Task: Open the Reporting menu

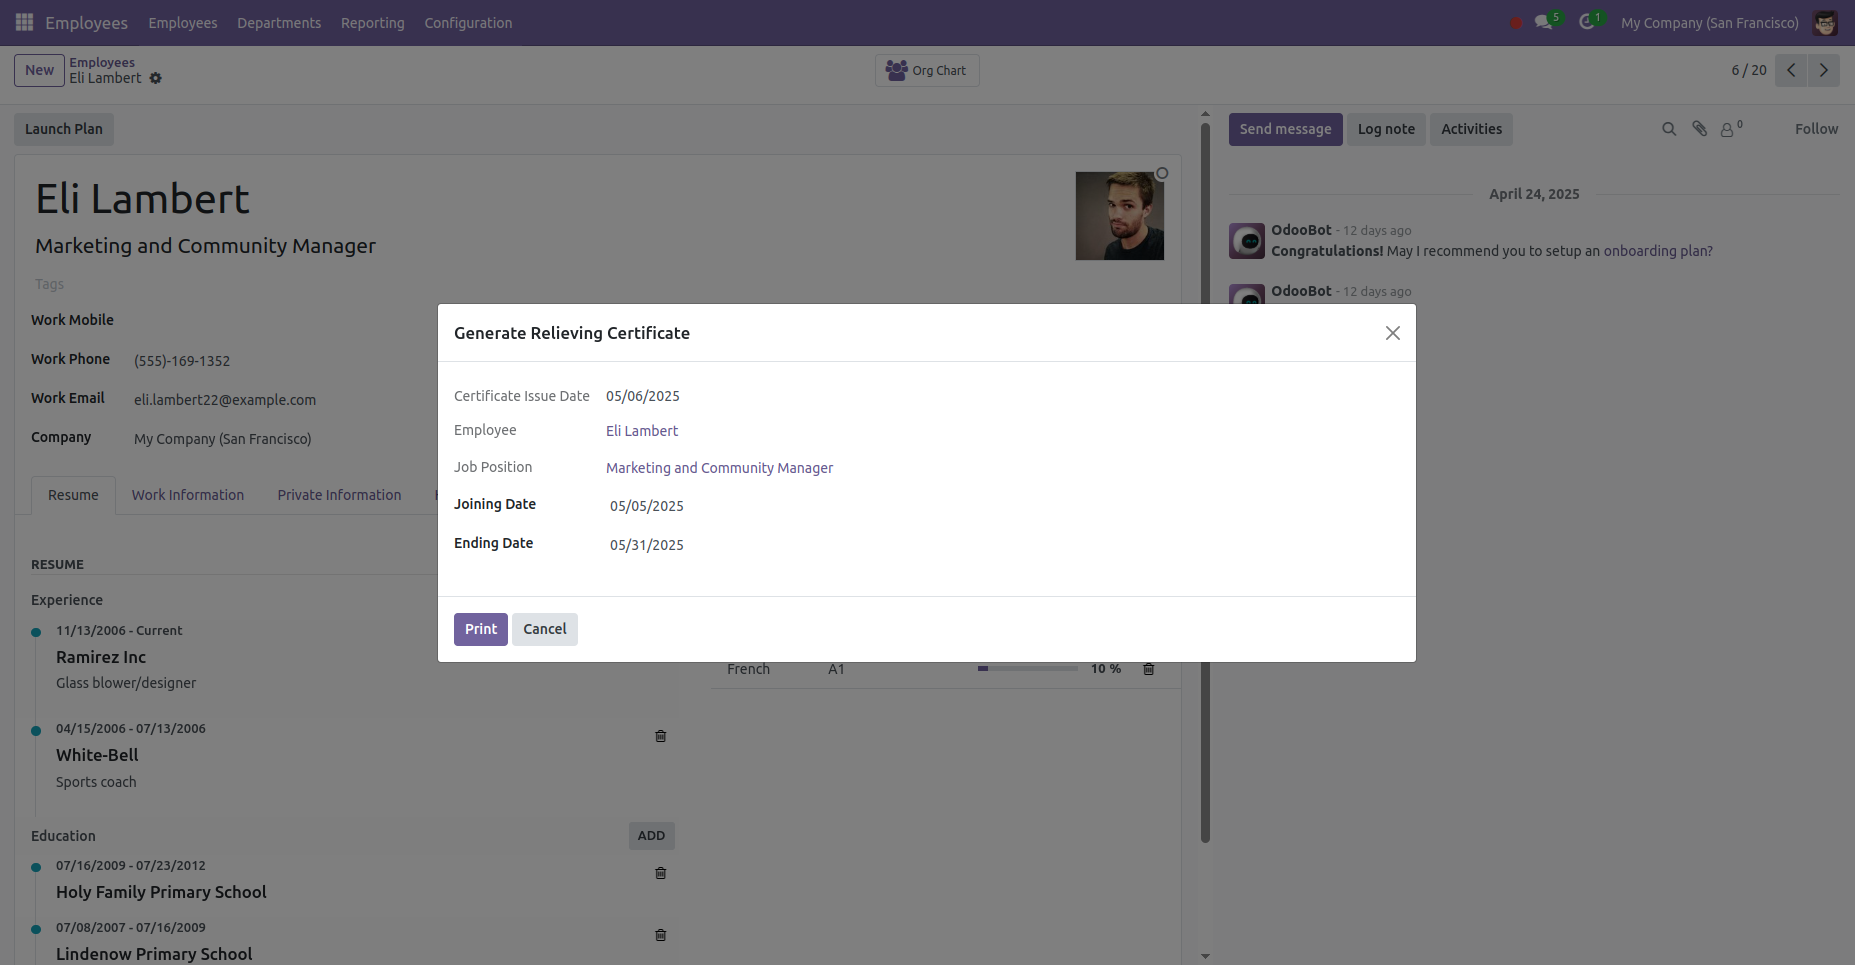Action: pyautogui.click(x=372, y=22)
